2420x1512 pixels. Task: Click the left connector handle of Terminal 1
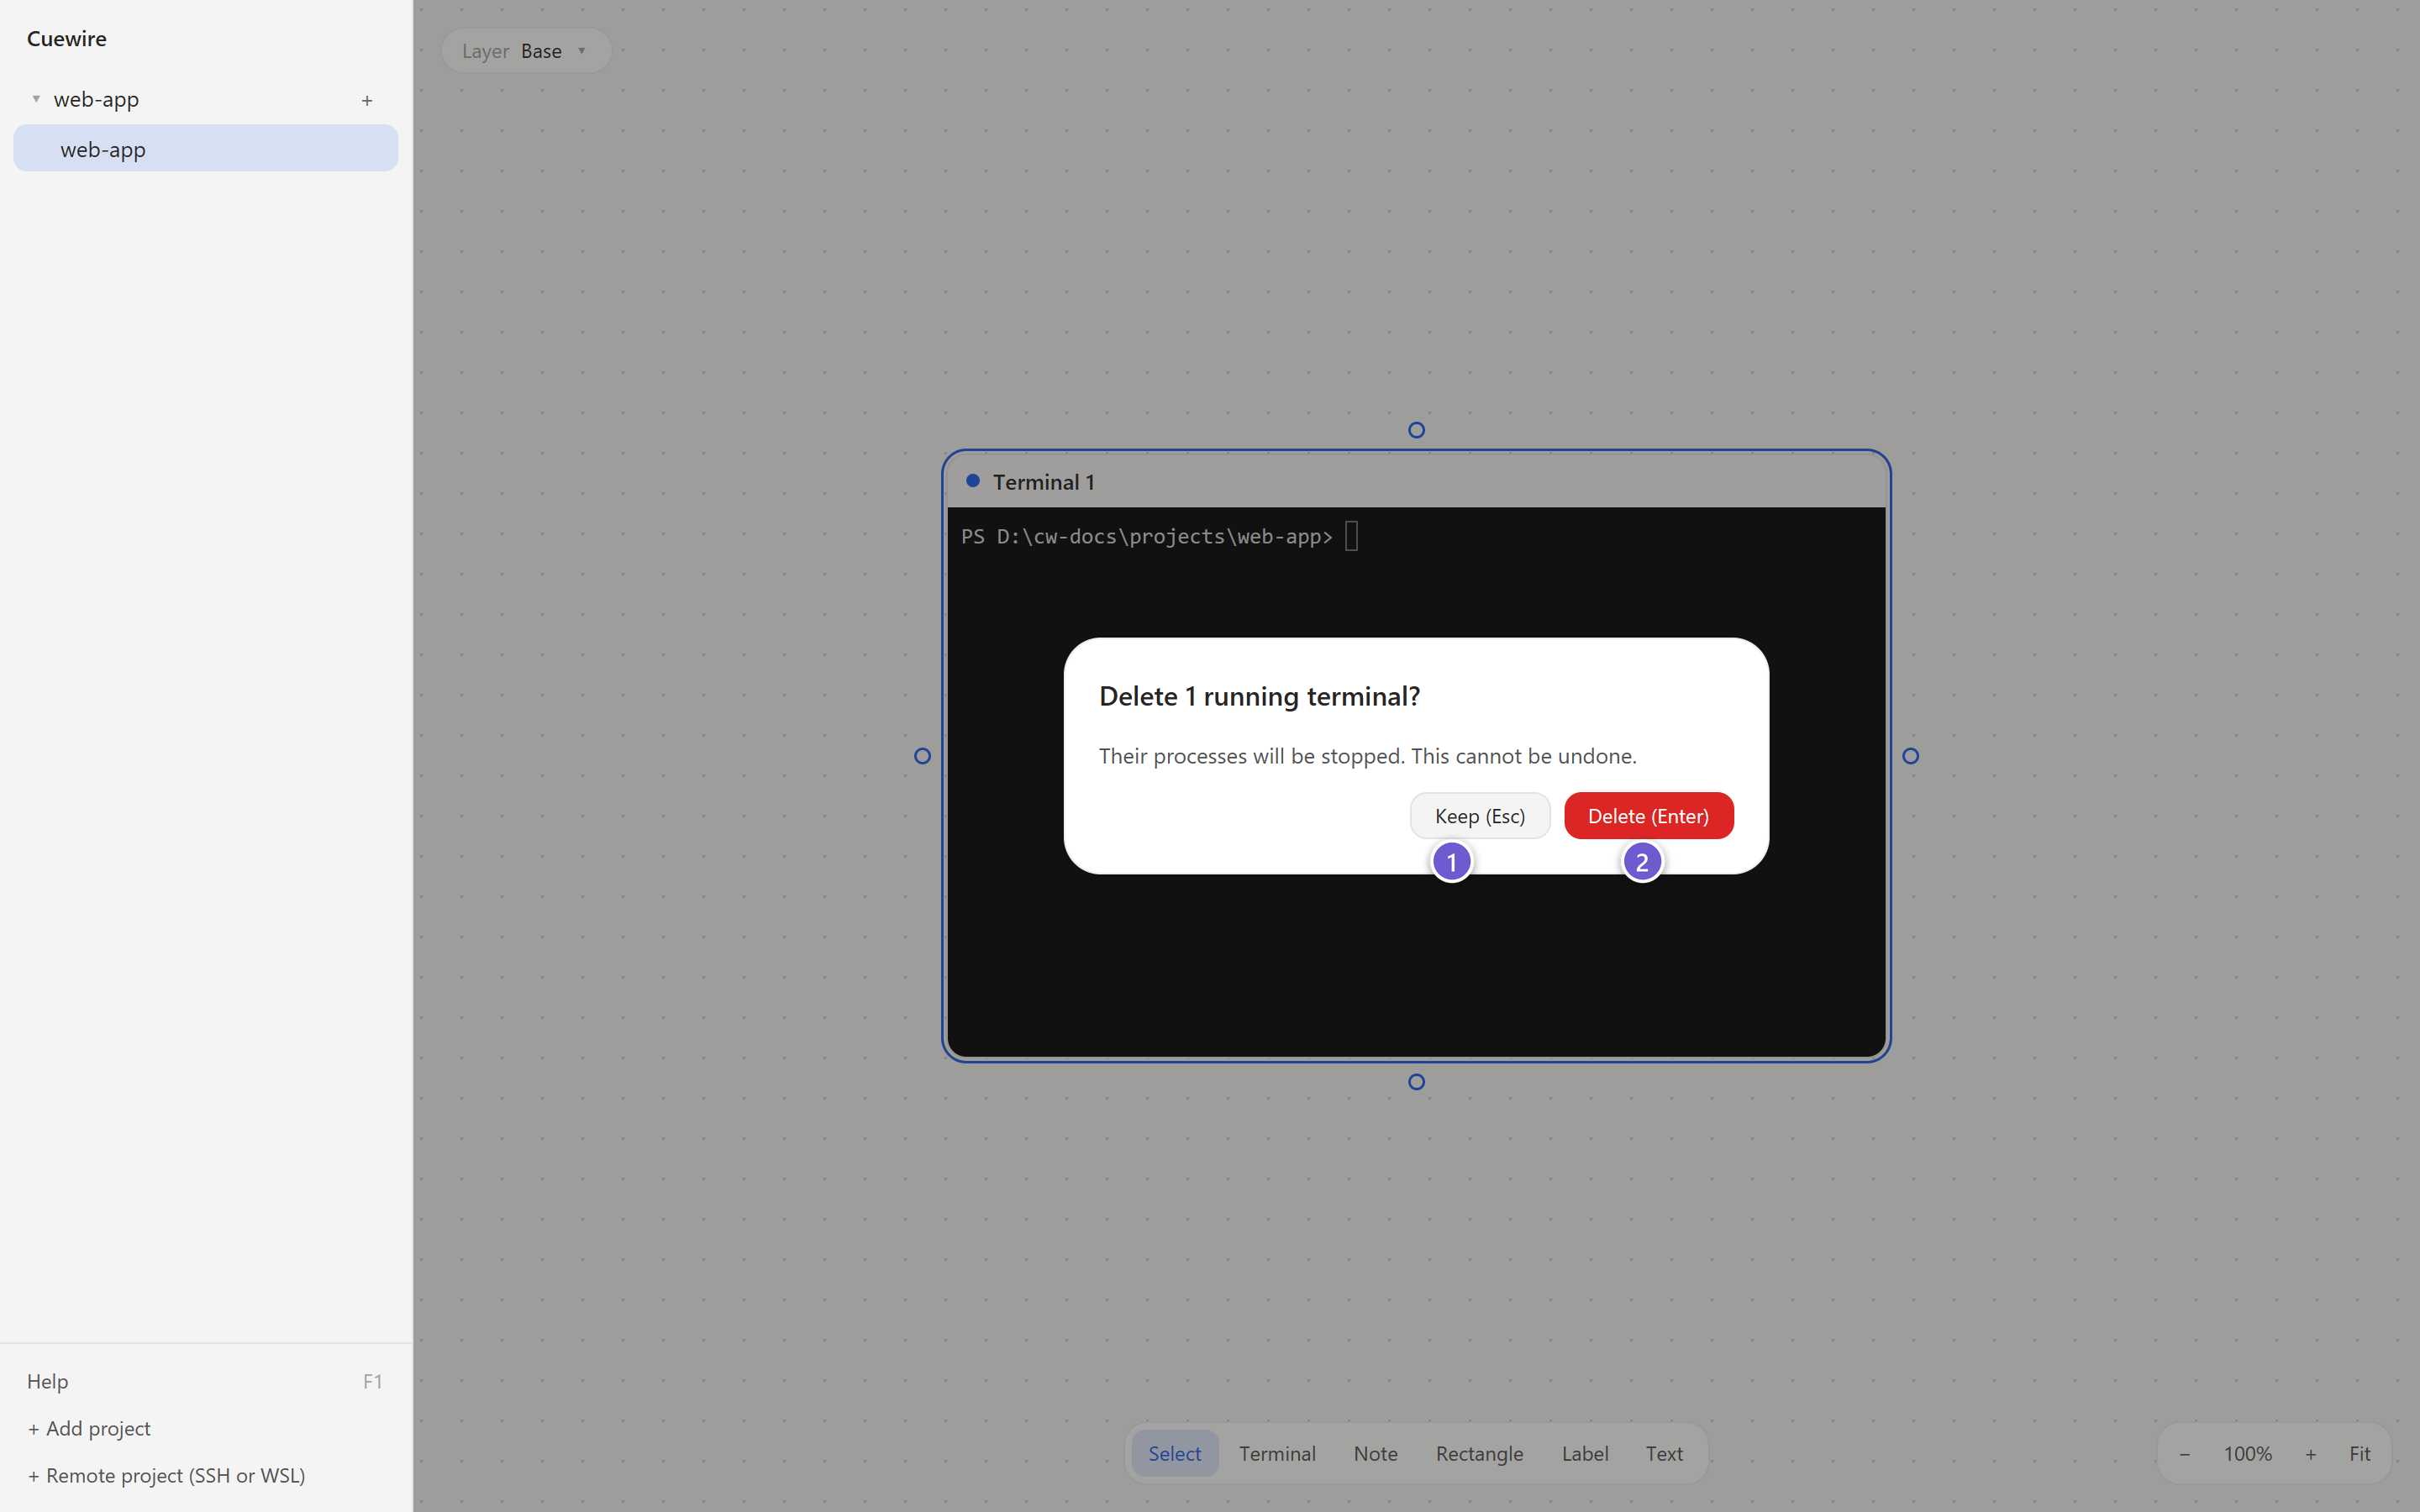922,756
